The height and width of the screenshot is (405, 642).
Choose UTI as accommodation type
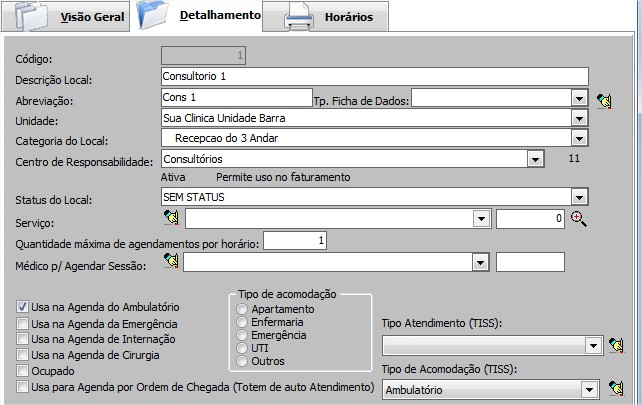[x=241, y=349]
